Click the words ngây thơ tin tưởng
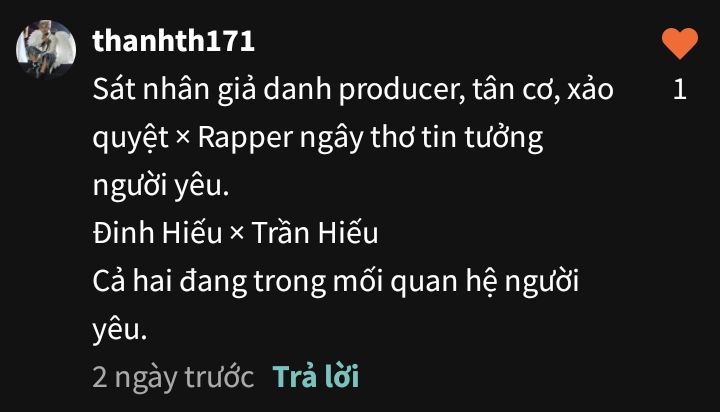 [x=421, y=138]
